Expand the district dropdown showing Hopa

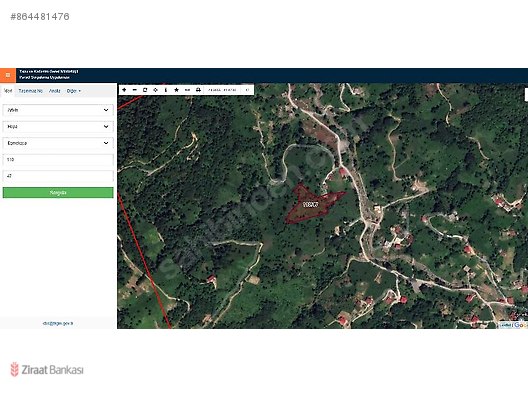58,127
